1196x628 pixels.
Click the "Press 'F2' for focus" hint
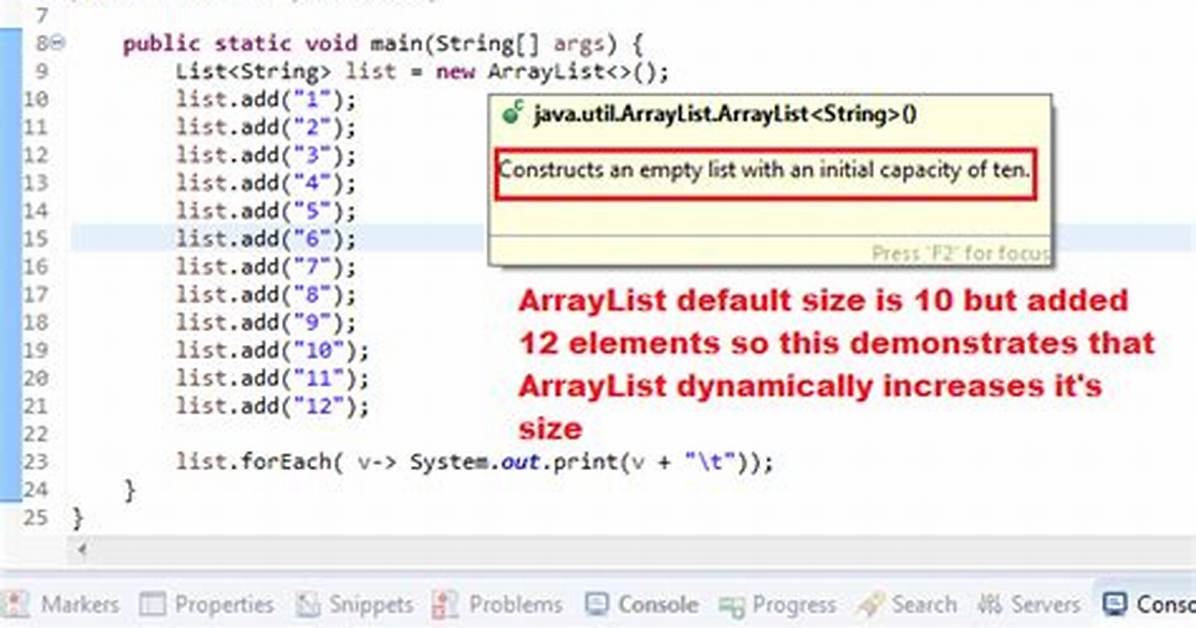click(960, 253)
